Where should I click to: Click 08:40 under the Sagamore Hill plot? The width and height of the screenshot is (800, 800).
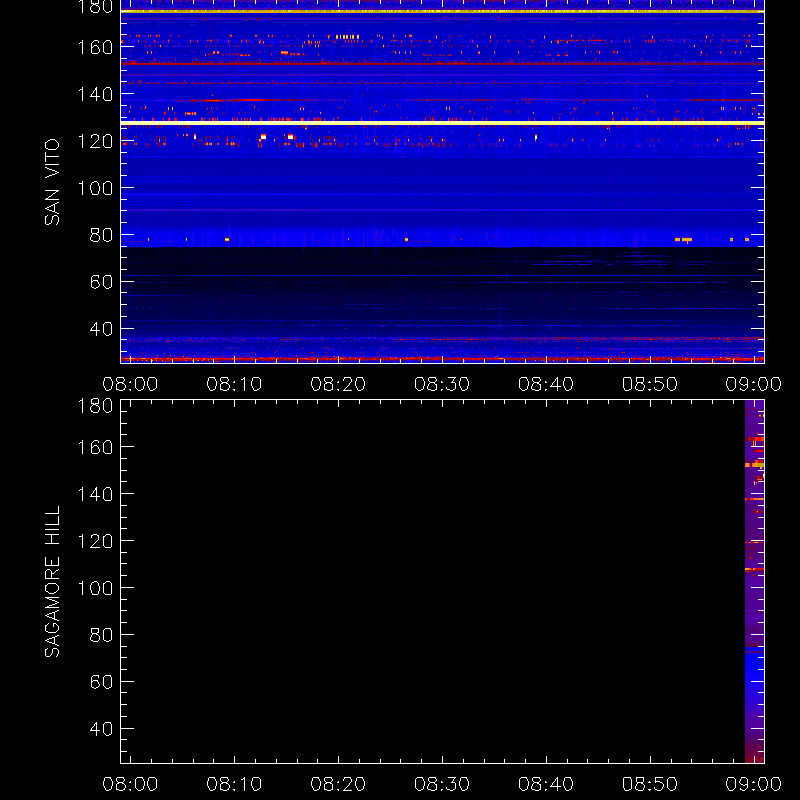coord(546,784)
